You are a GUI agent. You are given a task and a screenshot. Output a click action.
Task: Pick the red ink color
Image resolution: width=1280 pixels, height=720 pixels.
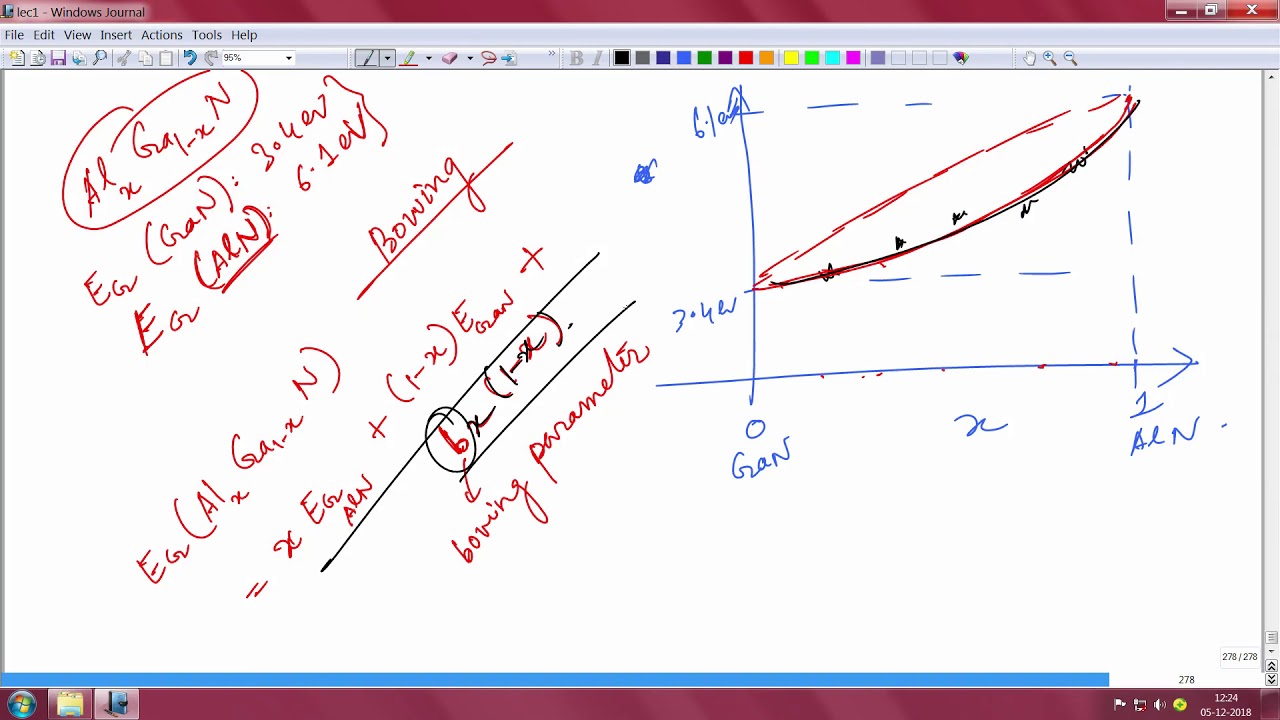[746, 58]
